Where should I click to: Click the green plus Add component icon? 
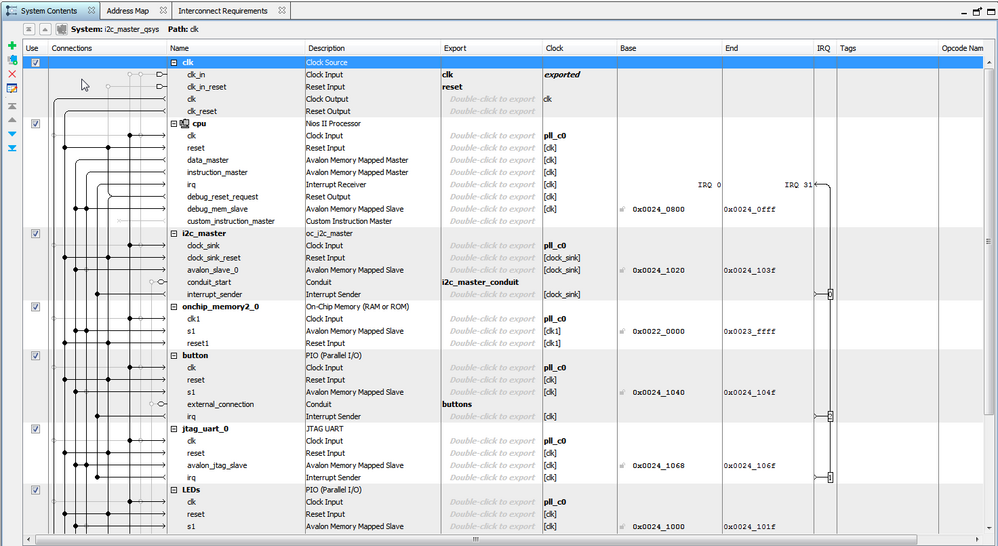click(x=11, y=46)
